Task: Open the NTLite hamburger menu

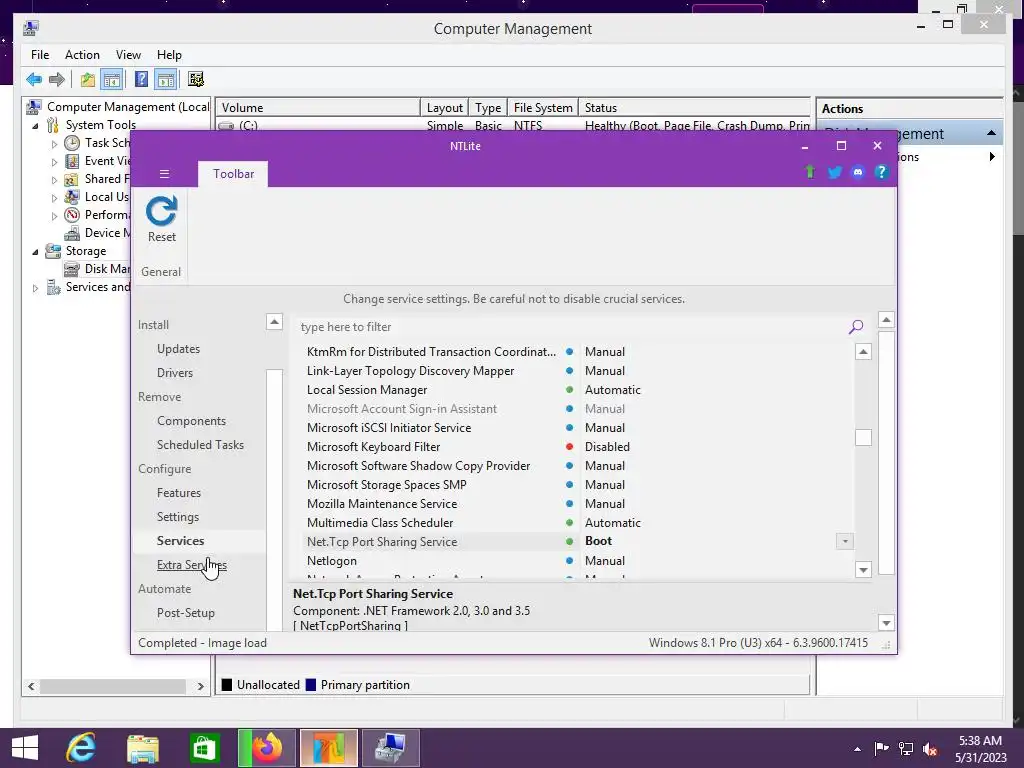Action: pyautogui.click(x=165, y=174)
